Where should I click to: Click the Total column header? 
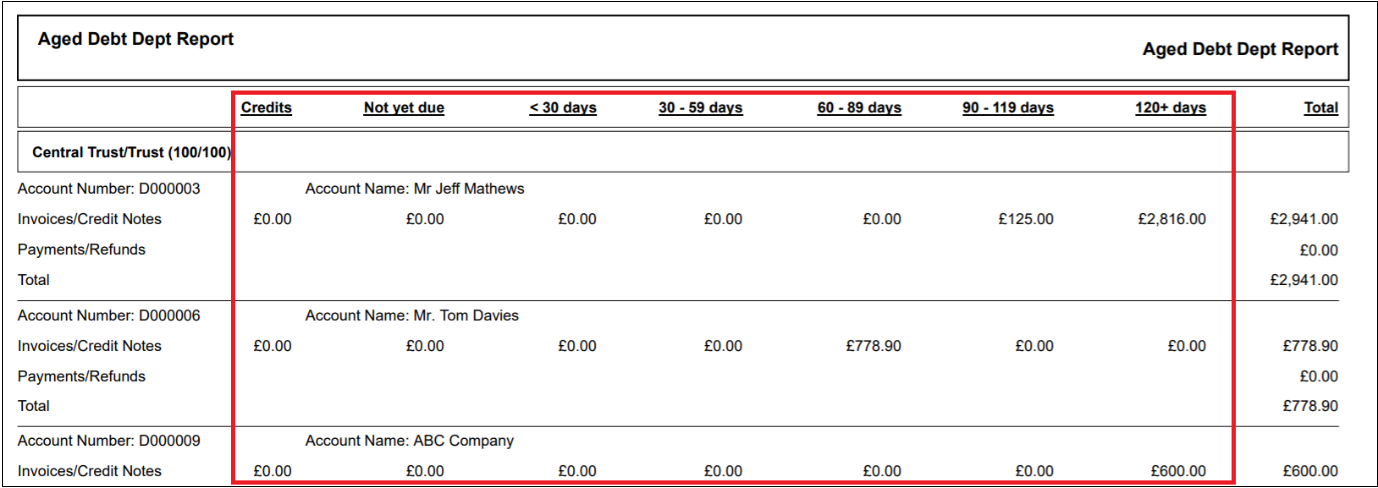(x=1321, y=108)
